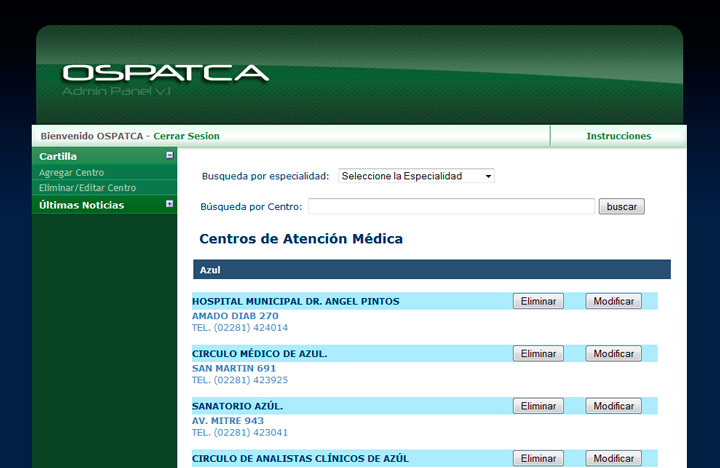This screenshot has height=468, width=720.
Task: Eliminar Circulo Médico de Azul
Action: 538,354
